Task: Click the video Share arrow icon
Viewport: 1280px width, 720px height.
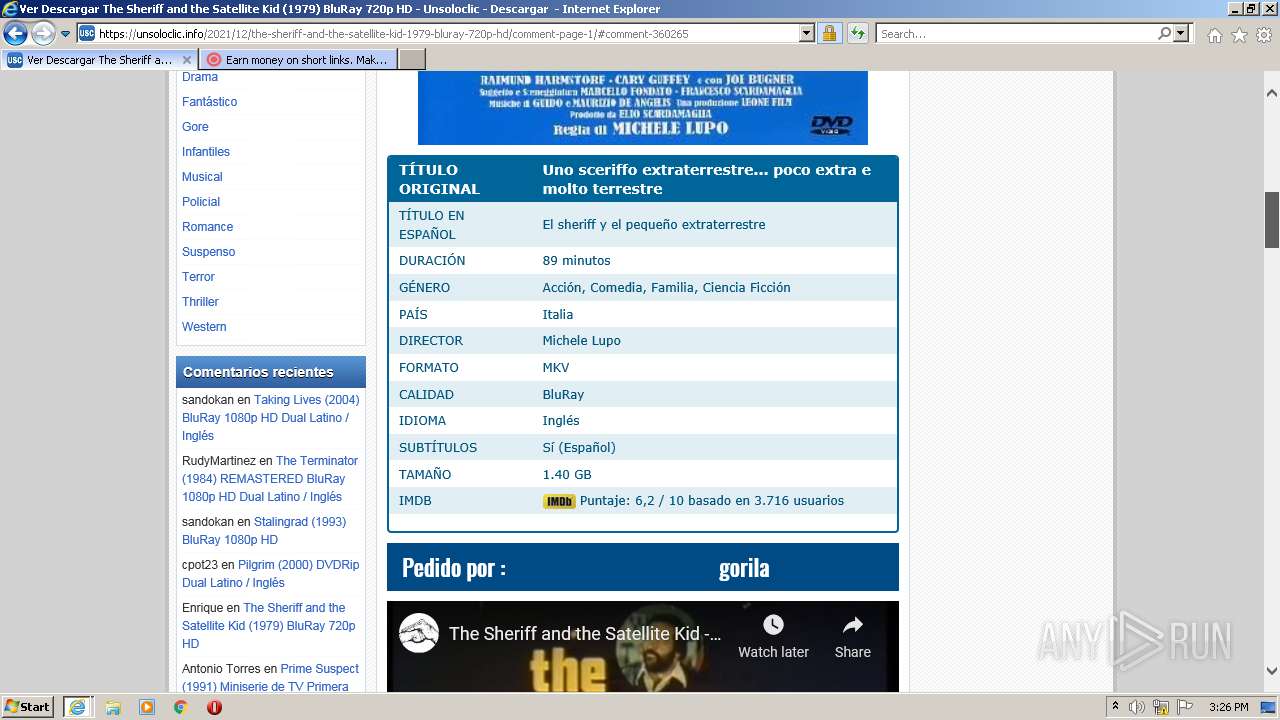Action: click(853, 625)
